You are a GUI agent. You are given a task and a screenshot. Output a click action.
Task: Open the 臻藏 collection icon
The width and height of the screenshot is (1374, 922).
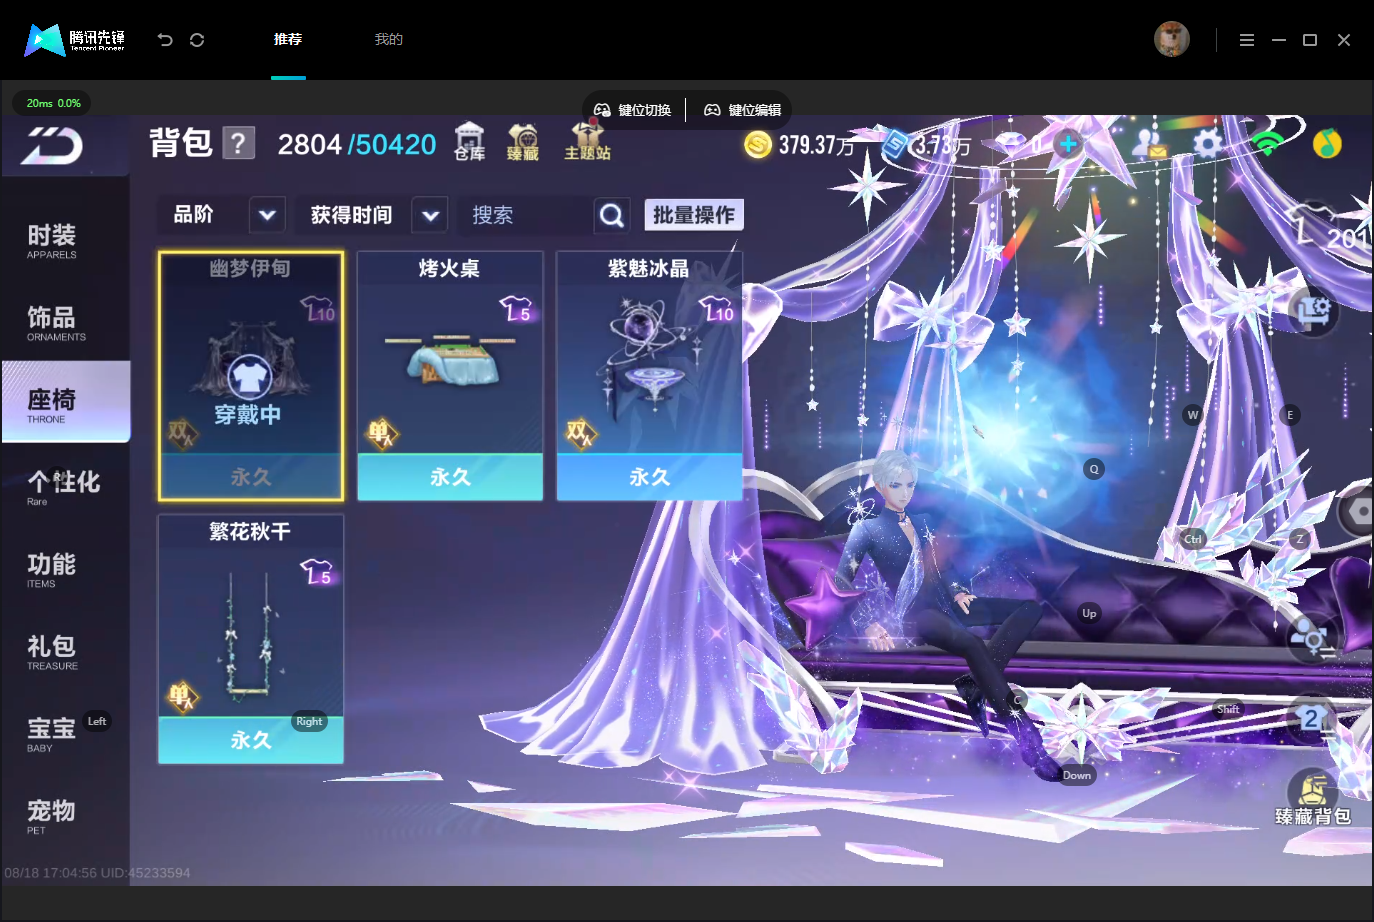coord(523,142)
